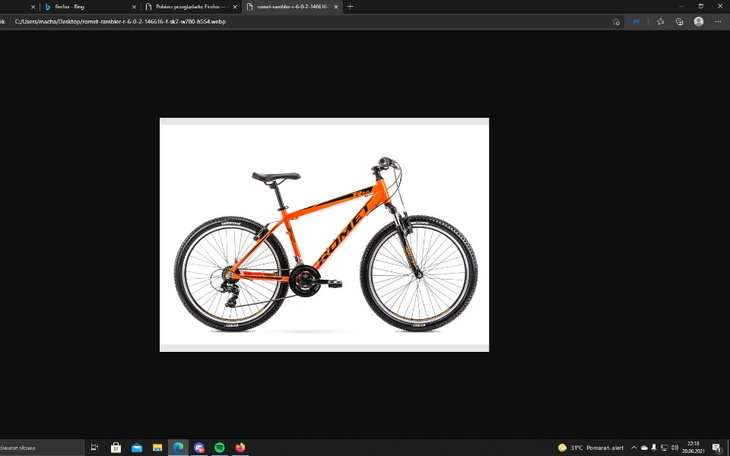
Task: Click the orange Romet bicycle image
Action: (x=324, y=234)
